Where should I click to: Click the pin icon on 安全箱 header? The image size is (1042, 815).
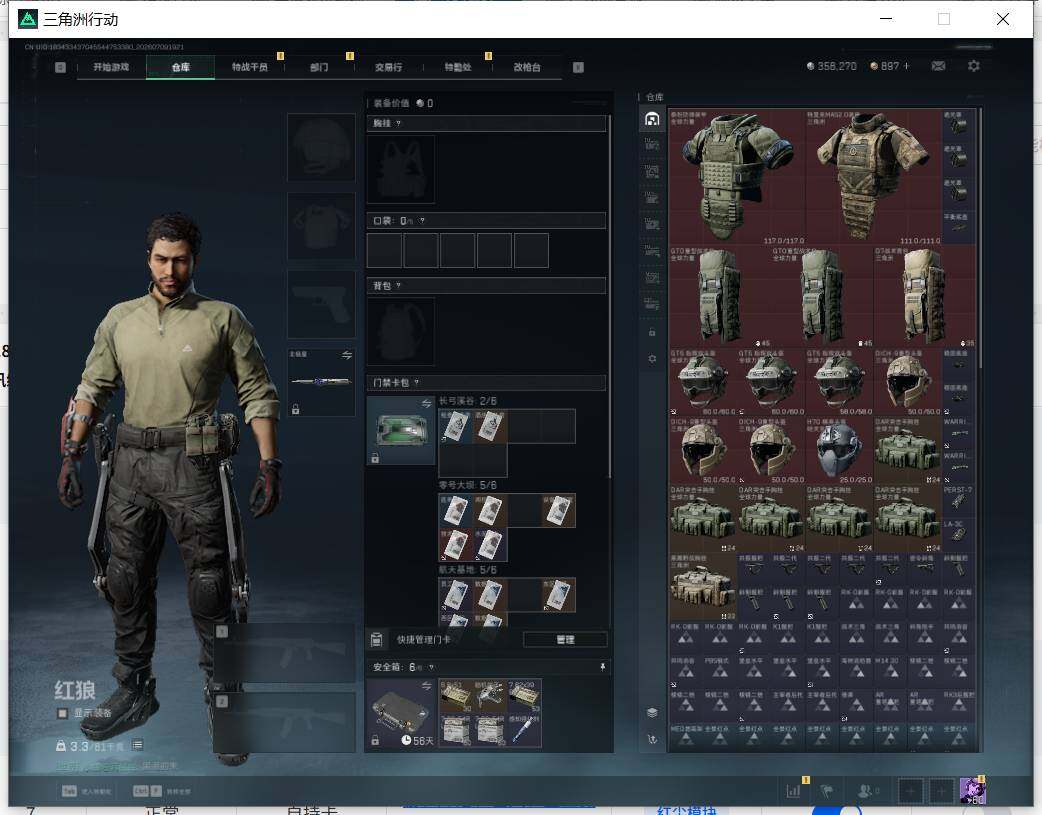pos(603,667)
